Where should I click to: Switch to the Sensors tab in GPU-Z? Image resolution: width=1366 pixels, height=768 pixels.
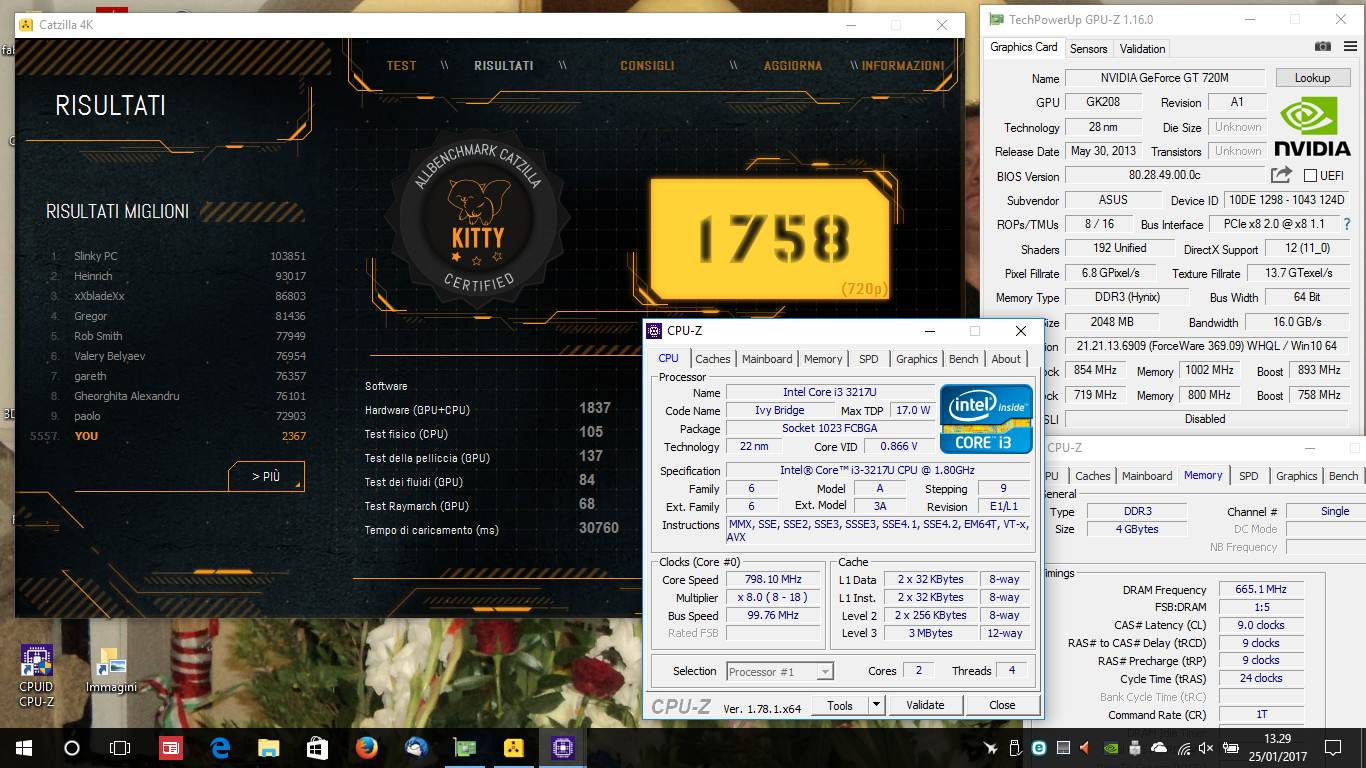pyautogui.click(x=1089, y=48)
